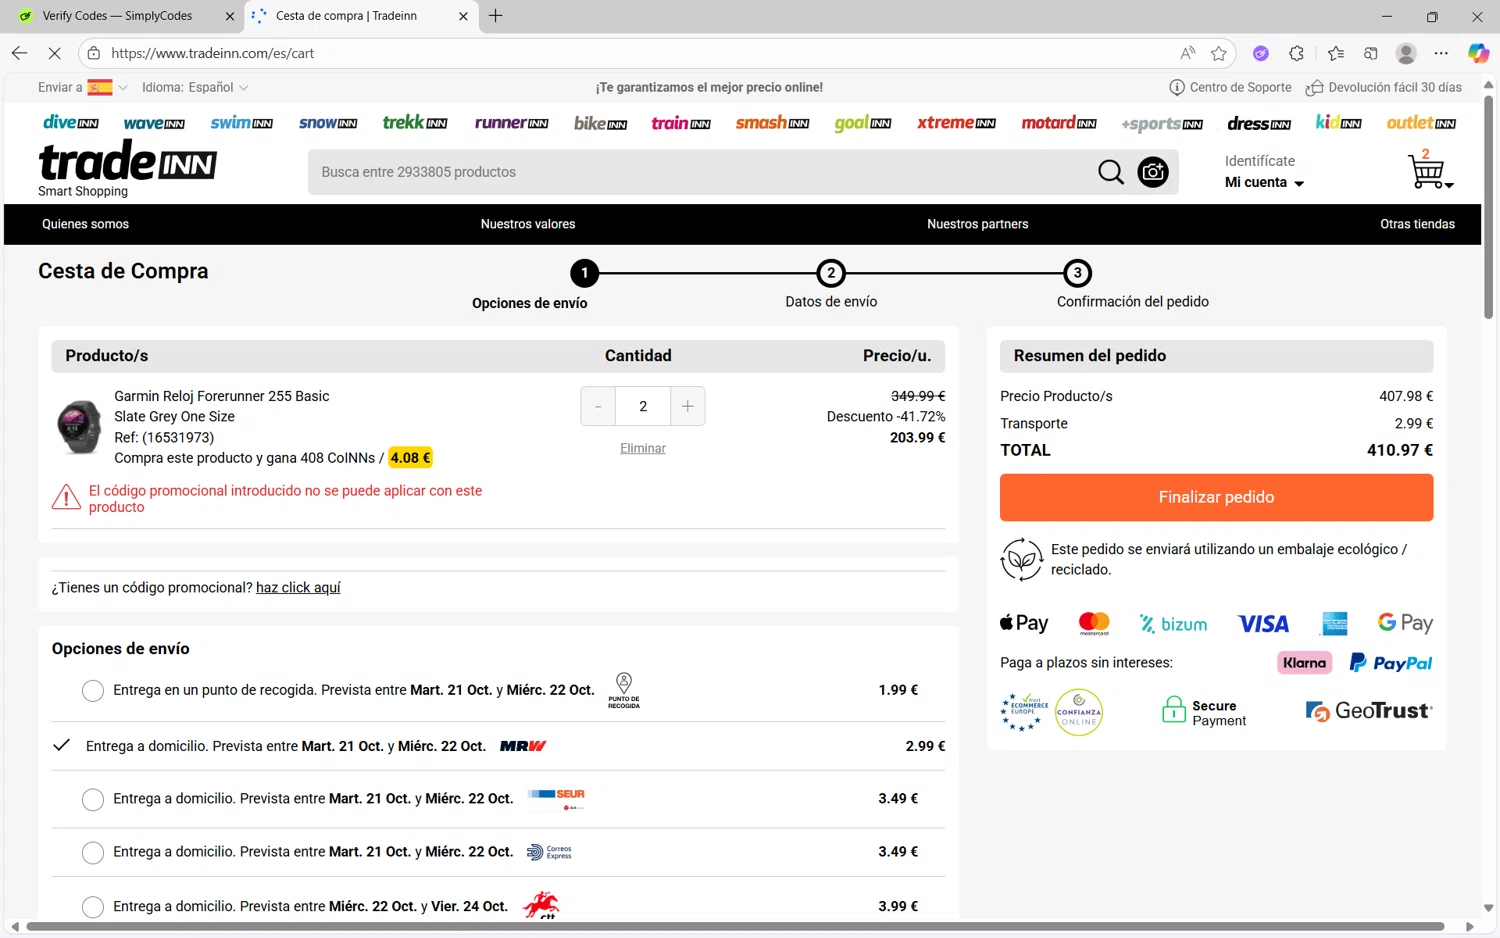
Task: Add this page to favorites
Action: [1218, 53]
